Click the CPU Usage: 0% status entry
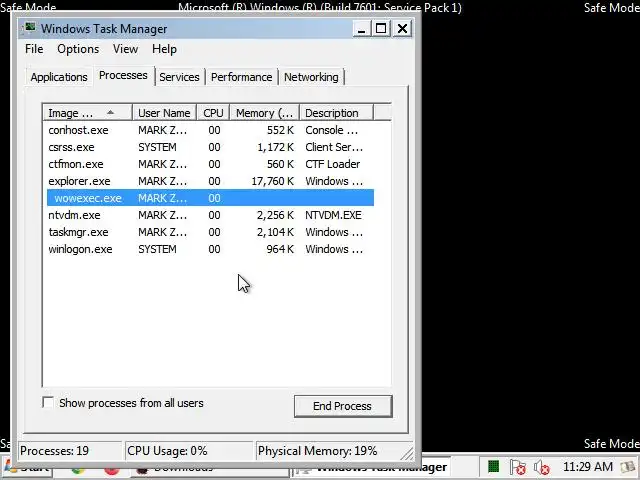This screenshot has height=480, width=640. (x=189, y=451)
